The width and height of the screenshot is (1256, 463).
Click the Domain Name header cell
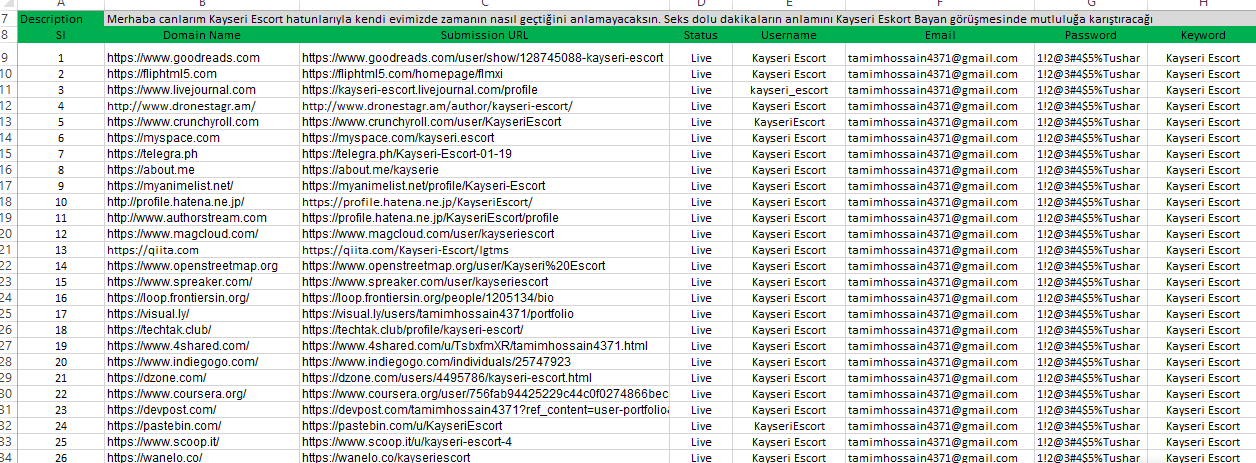click(x=202, y=35)
